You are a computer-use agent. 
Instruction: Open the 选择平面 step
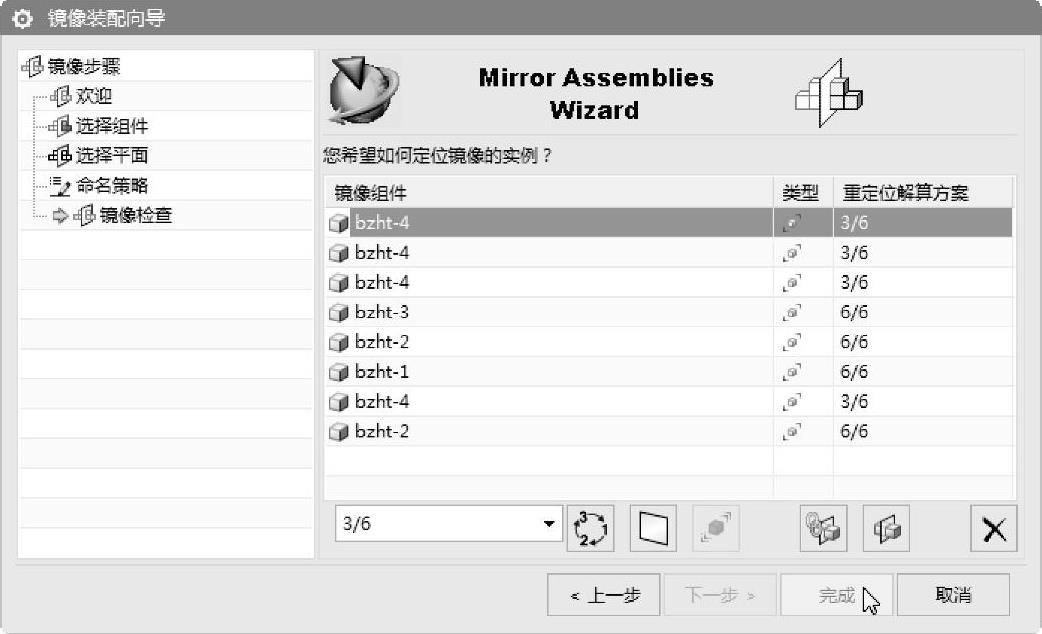tap(112, 156)
